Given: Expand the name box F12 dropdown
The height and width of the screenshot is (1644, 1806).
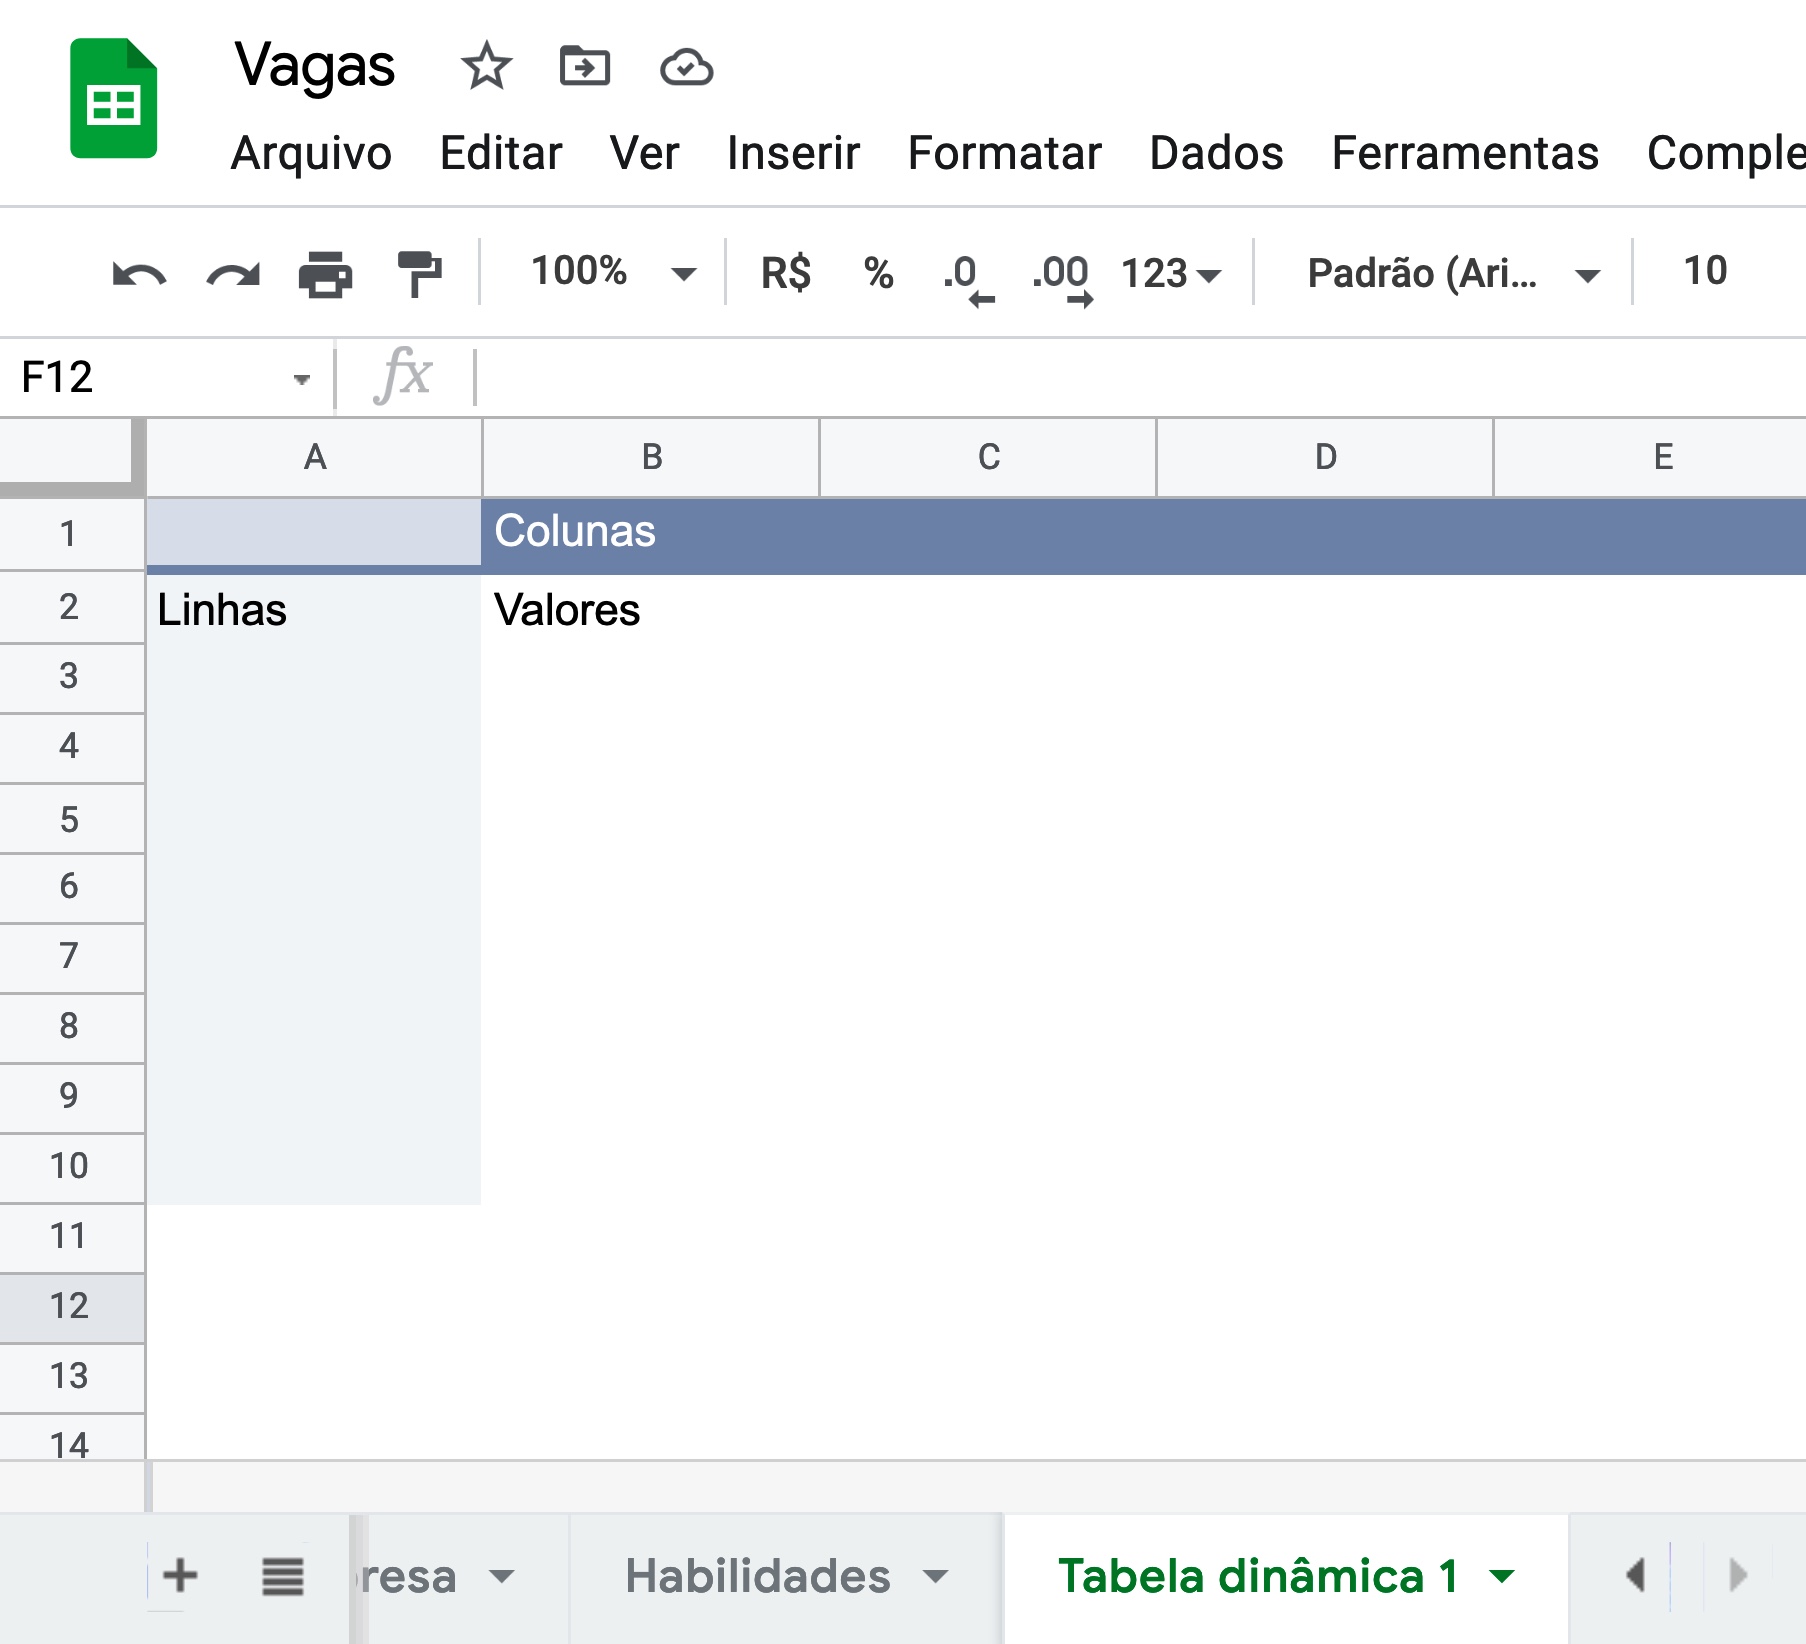Looking at the screenshot, I should click(x=301, y=379).
